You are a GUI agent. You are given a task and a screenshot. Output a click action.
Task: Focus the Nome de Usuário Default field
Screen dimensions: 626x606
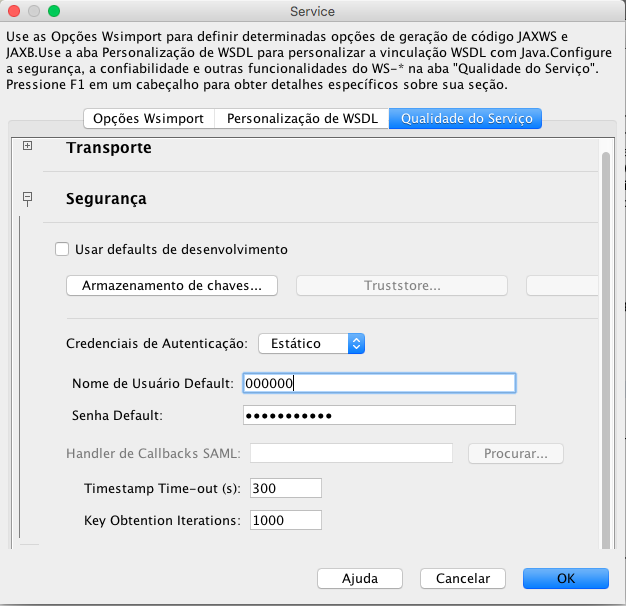pyautogui.click(x=379, y=383)
